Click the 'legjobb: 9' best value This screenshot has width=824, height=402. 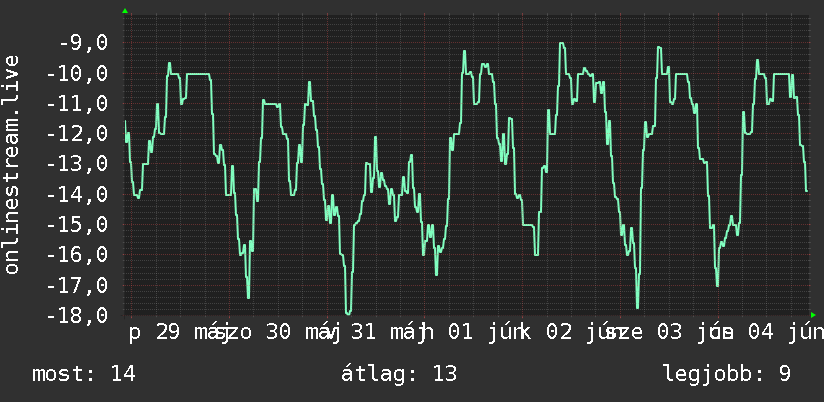click(x=727, y=374)
